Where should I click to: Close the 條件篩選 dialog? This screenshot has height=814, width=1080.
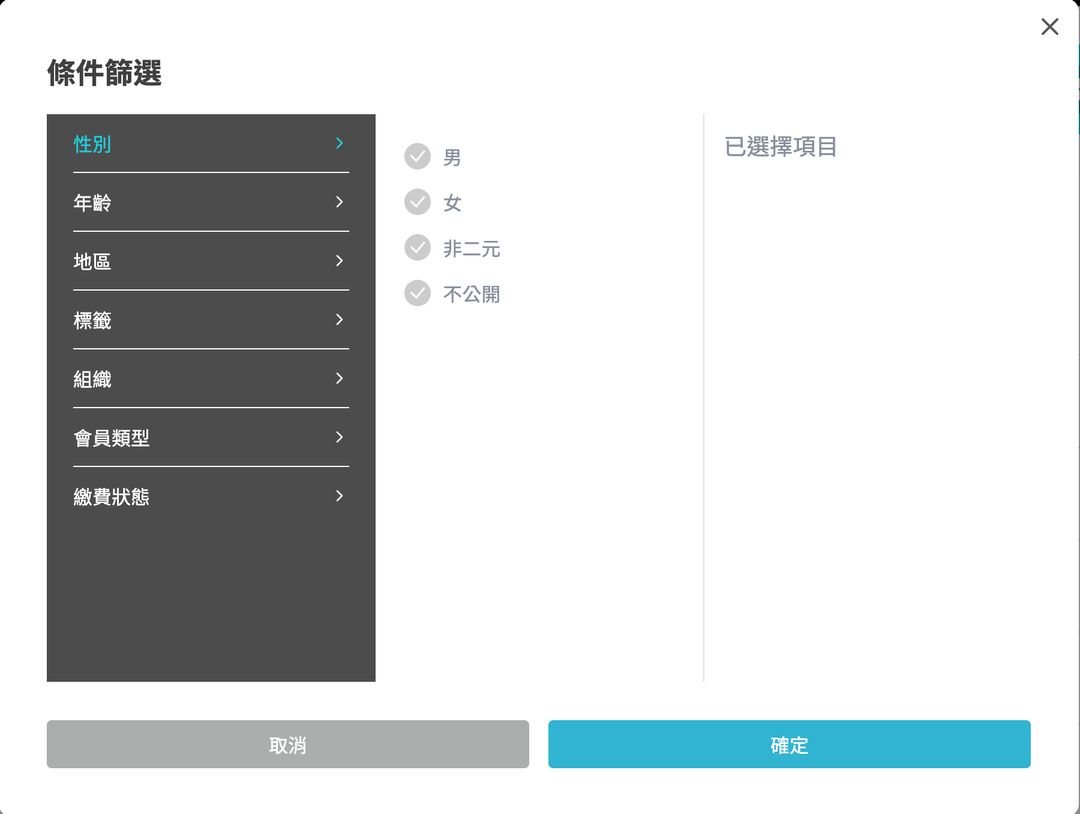(x=1049, y=27)
